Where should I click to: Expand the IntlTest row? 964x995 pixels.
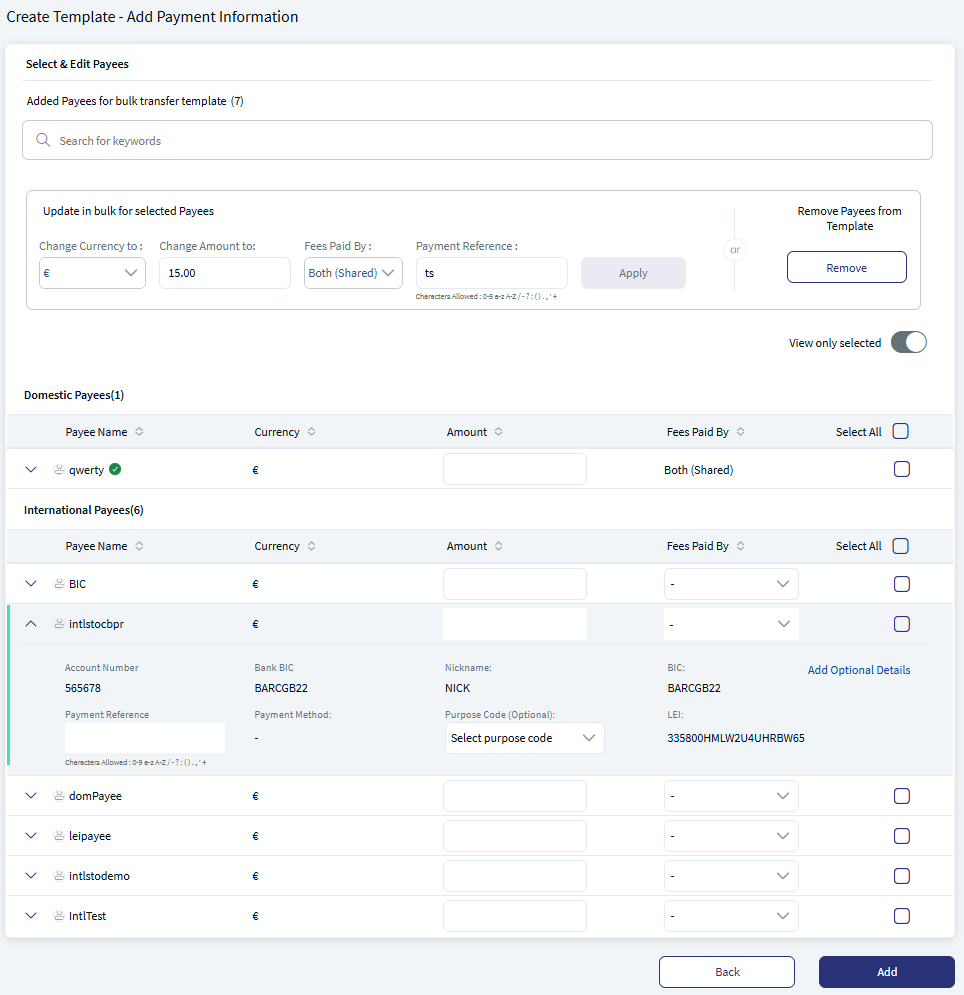pyautogui.click(x=30, y=916)
